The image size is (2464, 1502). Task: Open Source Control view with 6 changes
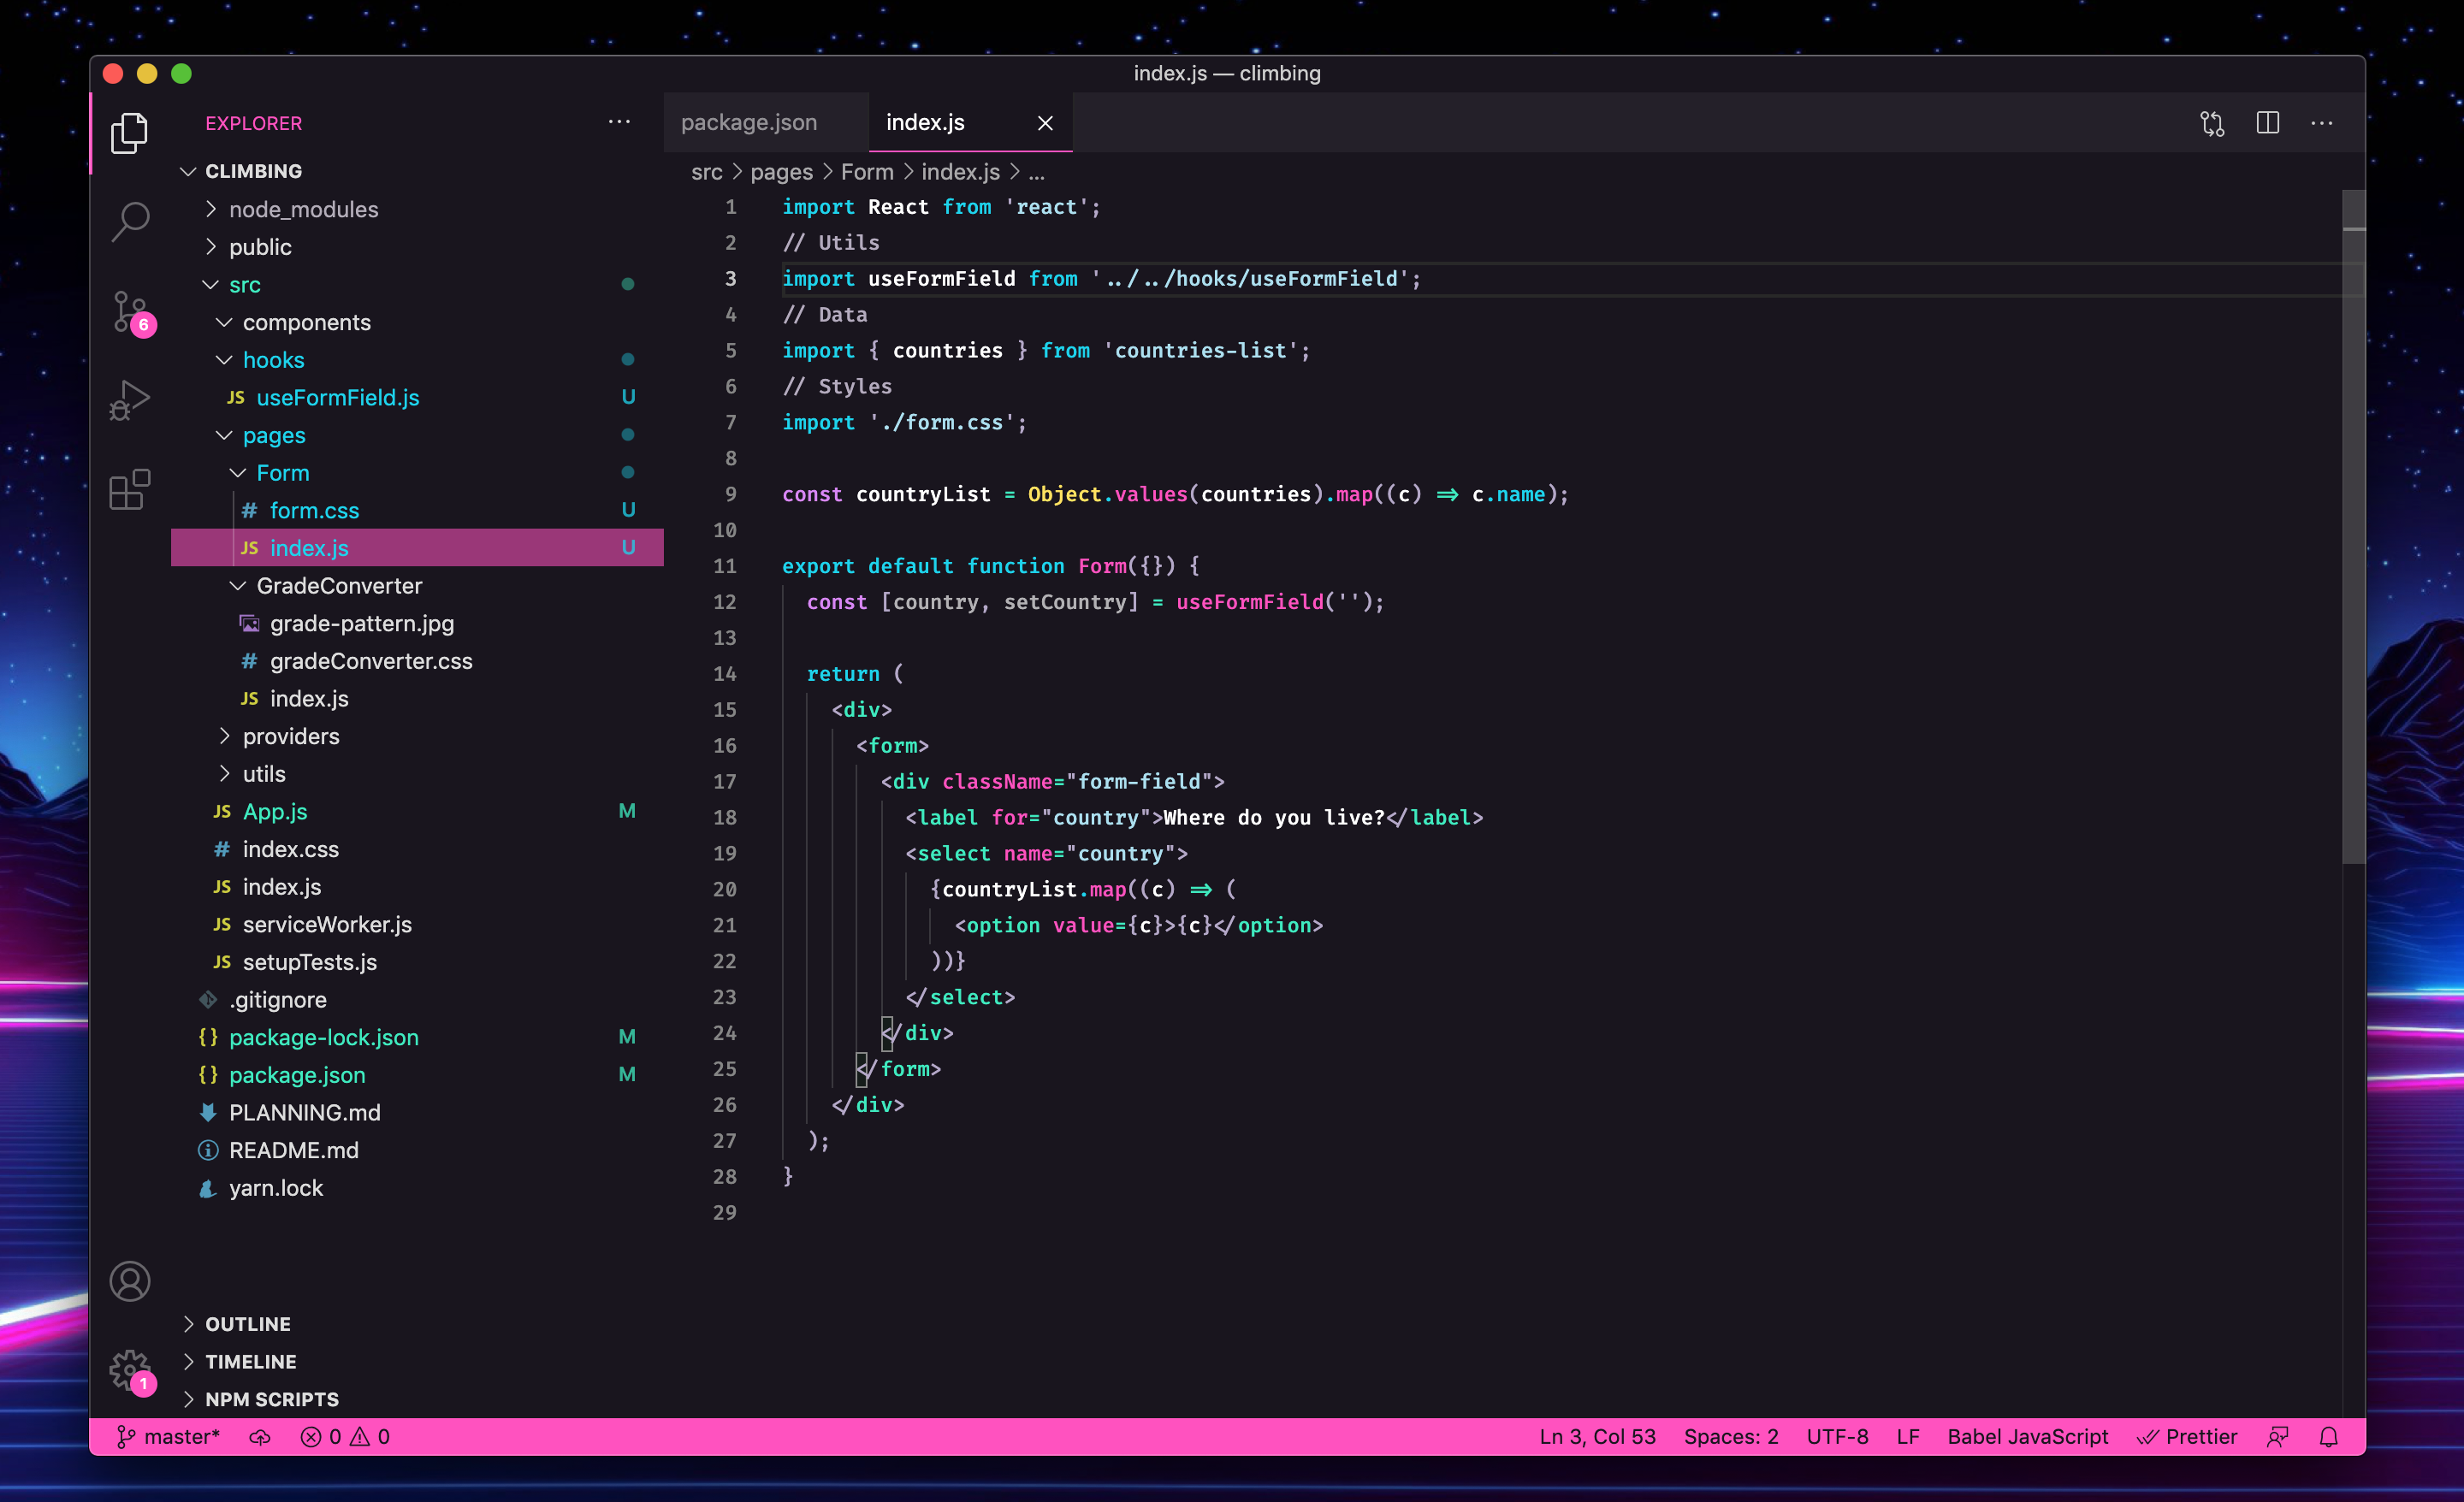[130, 312]
